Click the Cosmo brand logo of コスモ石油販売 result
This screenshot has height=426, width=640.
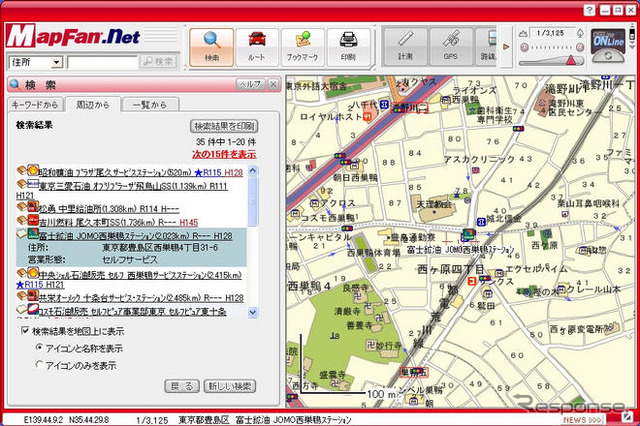point(33,309)
